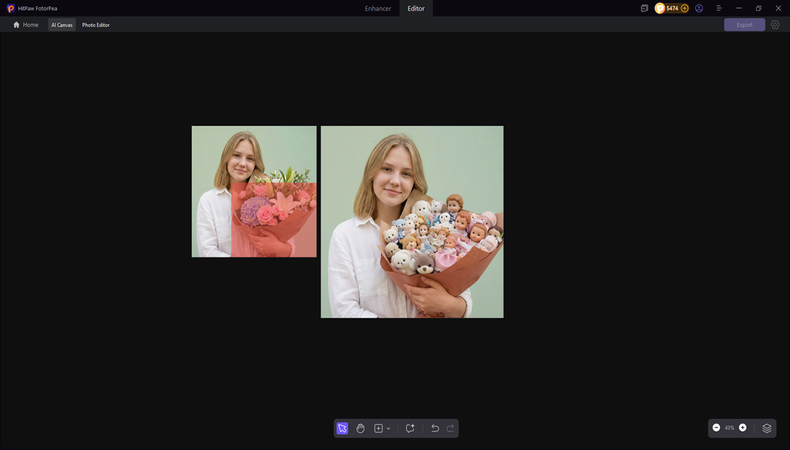The width and height of the screenshot is (790, 450).
Task: Open the AI Canvas tab
Action: click(62, 25)
